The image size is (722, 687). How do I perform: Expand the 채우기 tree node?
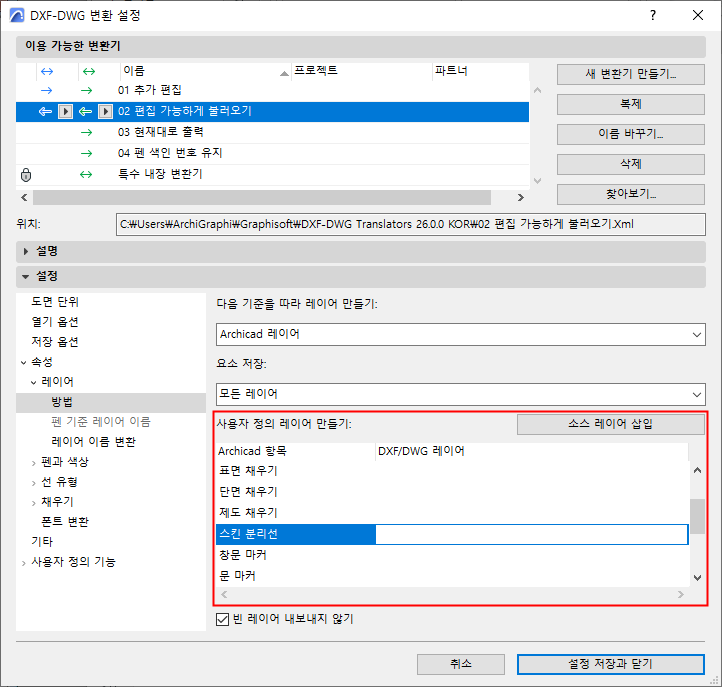(34, 503)
